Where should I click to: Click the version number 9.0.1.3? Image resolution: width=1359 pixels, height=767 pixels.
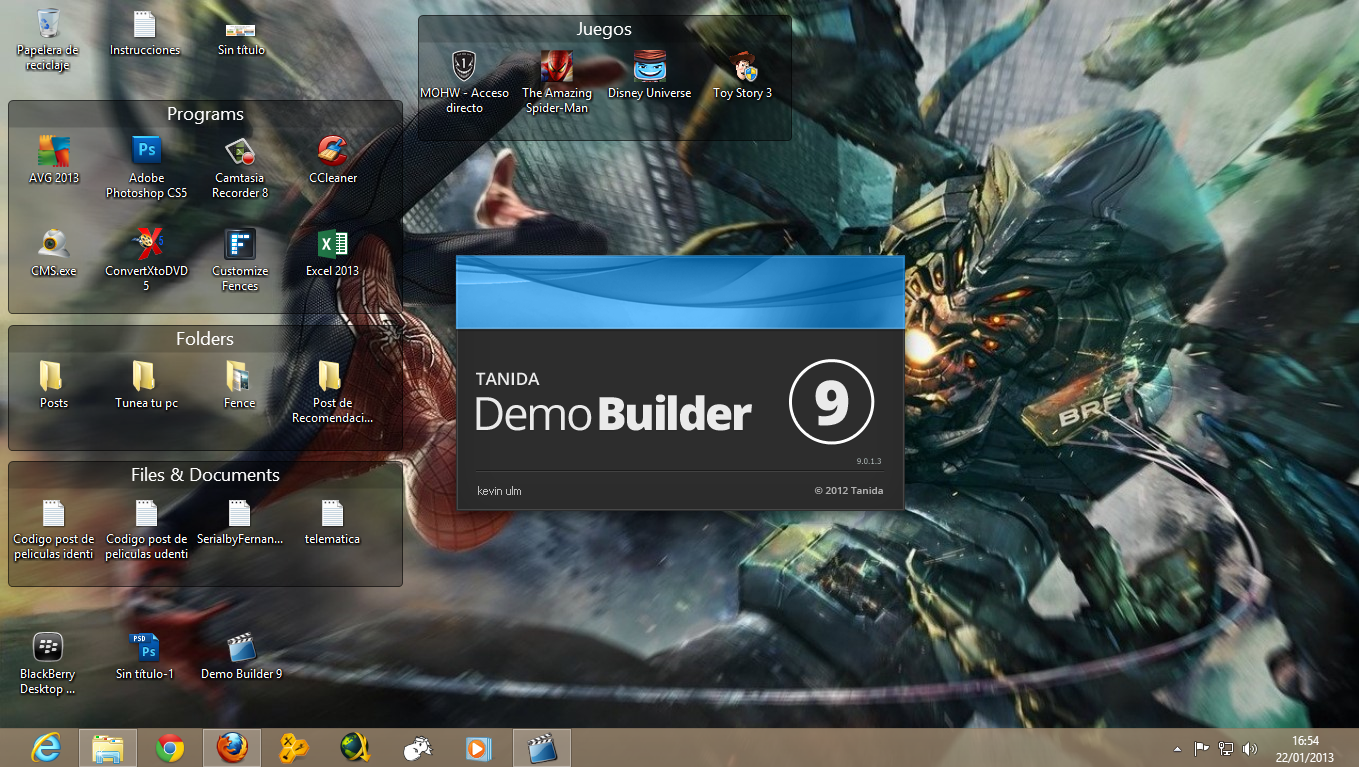[869, 461]
